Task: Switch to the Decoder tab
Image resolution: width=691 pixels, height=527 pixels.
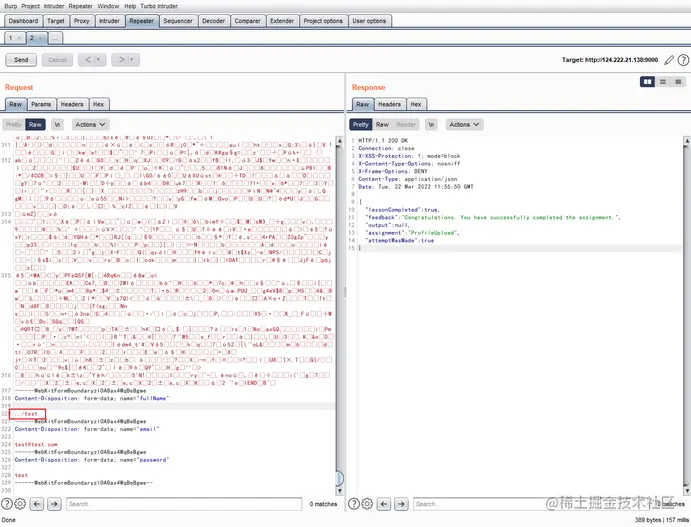Action: click(x=214, y=21)
